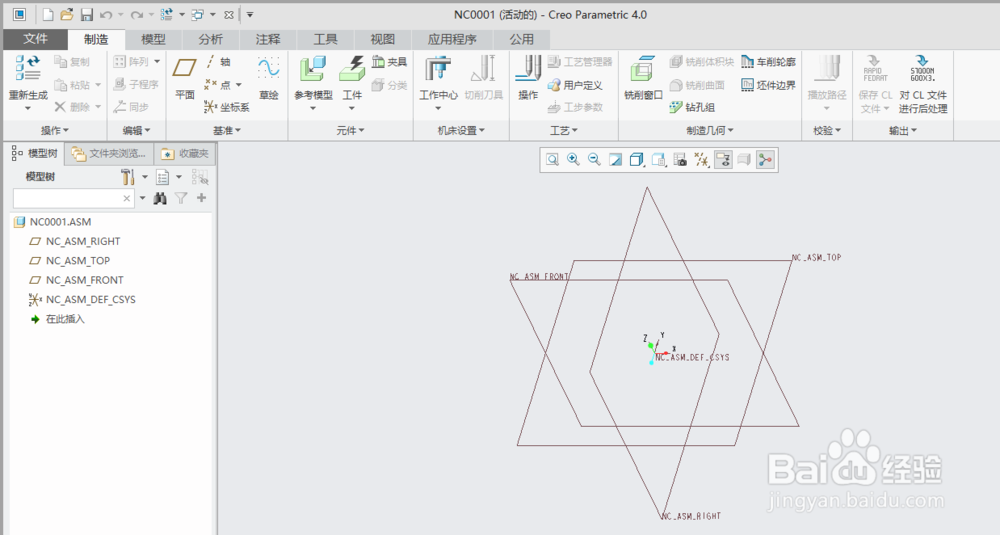Click the 参考模型 reference model icon
This screenshot has height=535, width=1000.
(313, 69)
